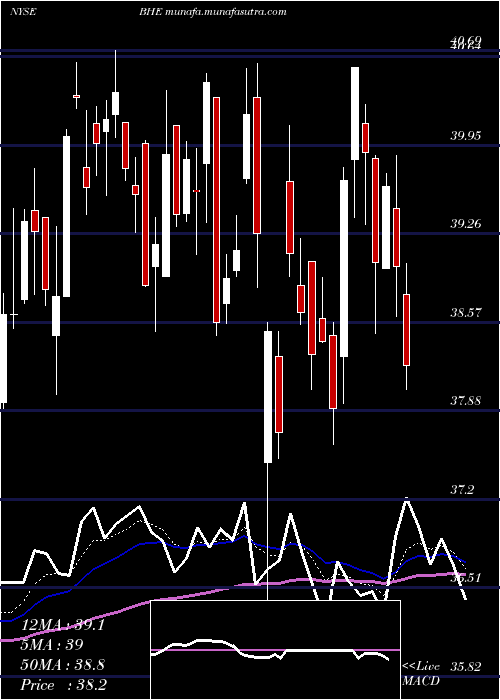Select the 37.88 price level label
The height and width of the screenshot is (700, 500).
(x=466, y=400)
